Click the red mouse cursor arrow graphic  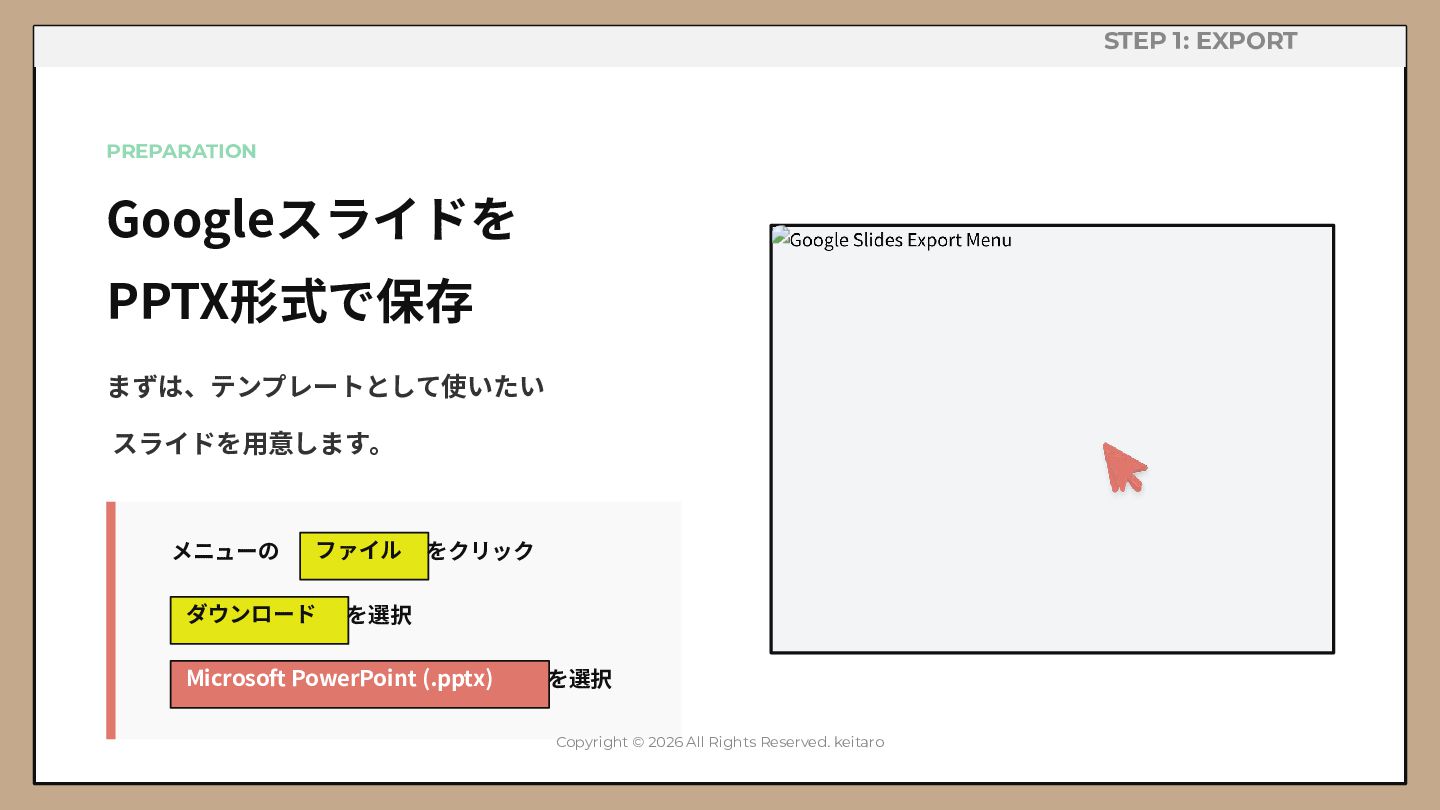coord(1124,467)
